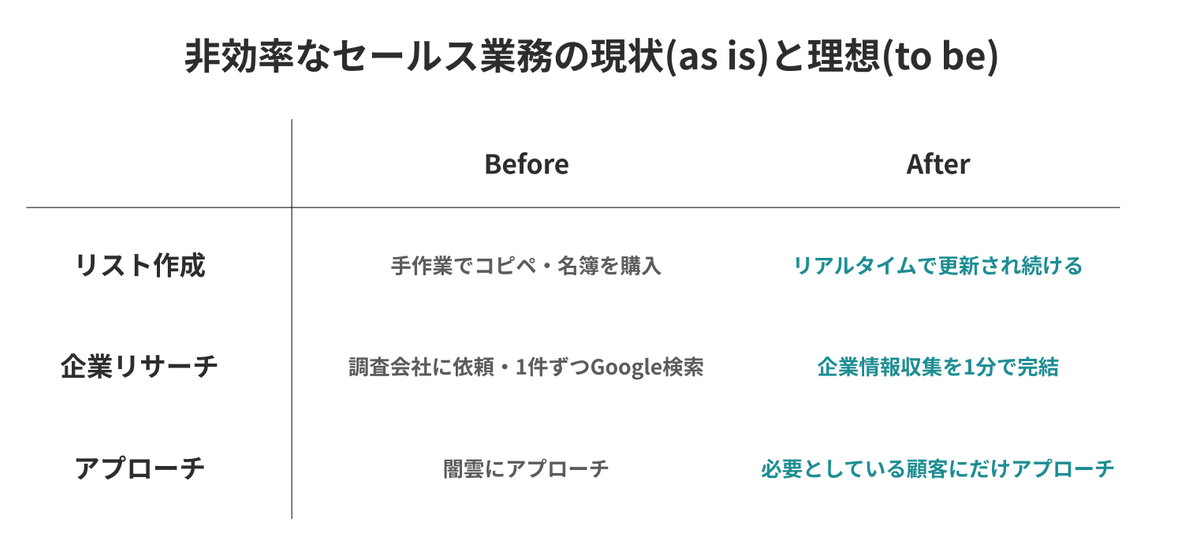Select the アプローチ row label
Screen dimensions: 1200x552
point(140,468)
